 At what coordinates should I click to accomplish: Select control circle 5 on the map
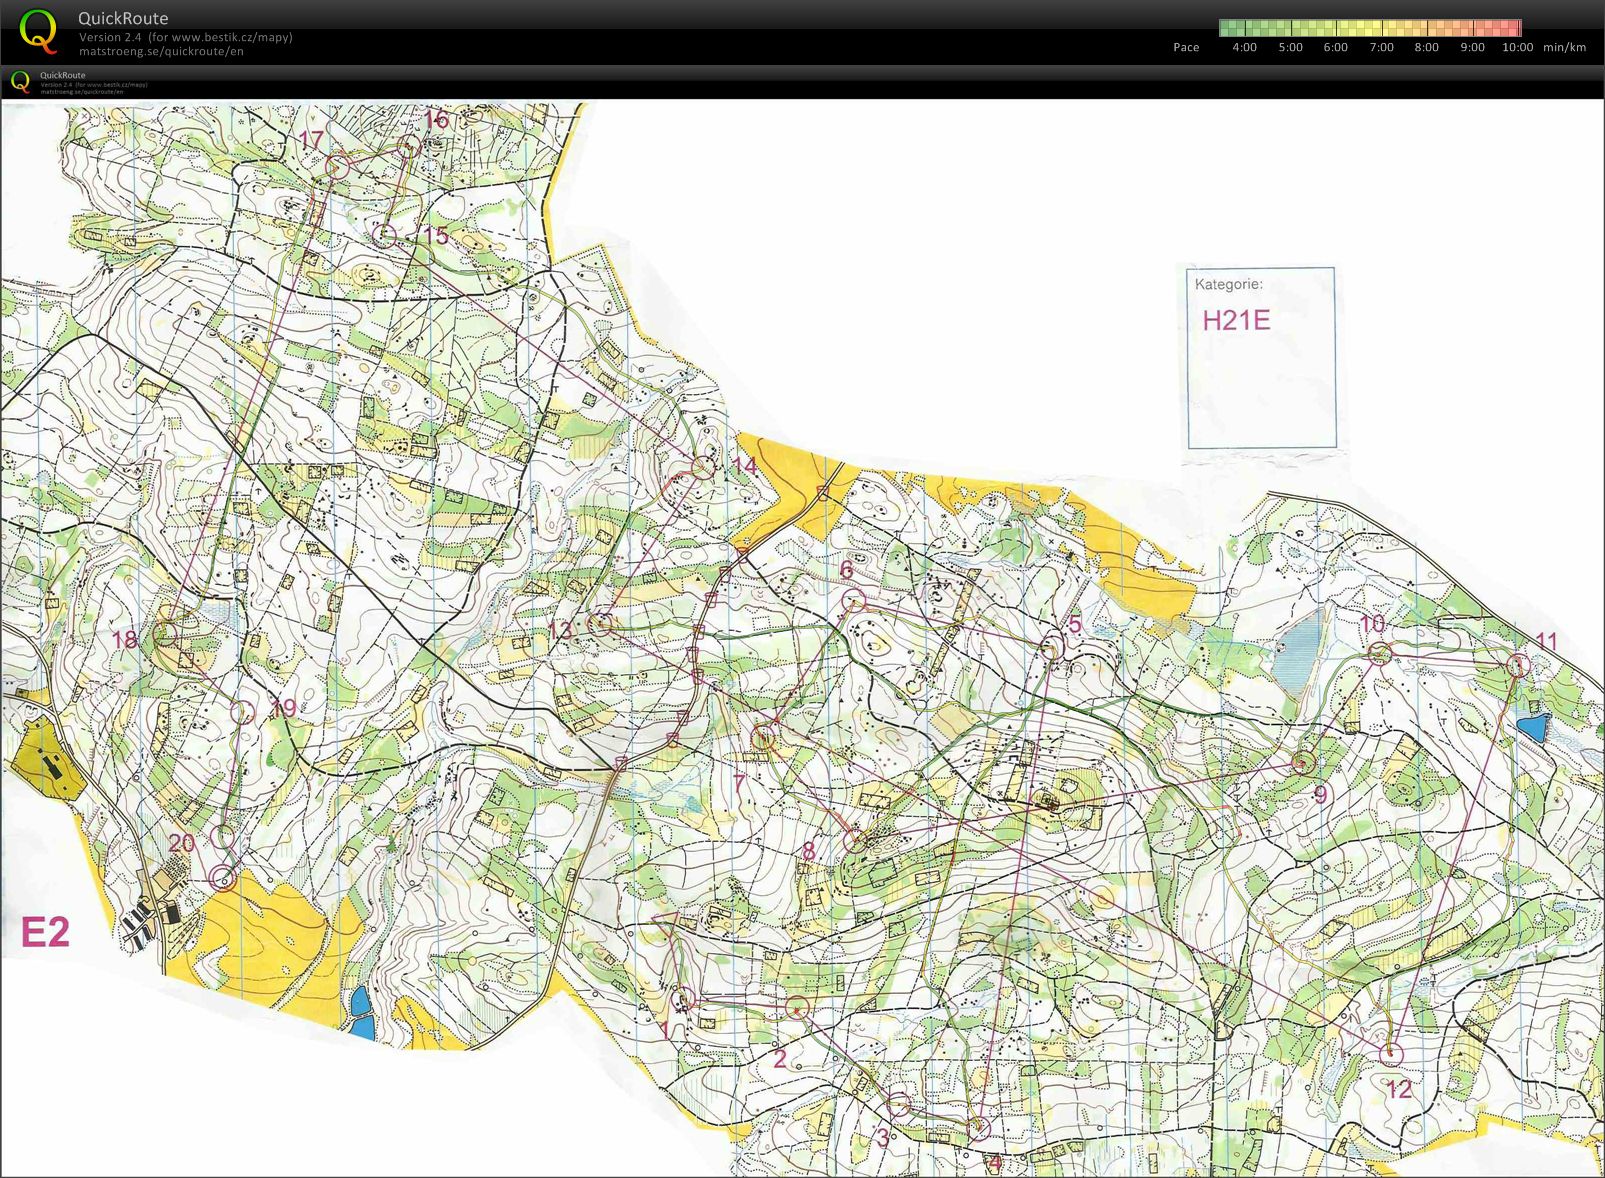[x=1050, y=649]
